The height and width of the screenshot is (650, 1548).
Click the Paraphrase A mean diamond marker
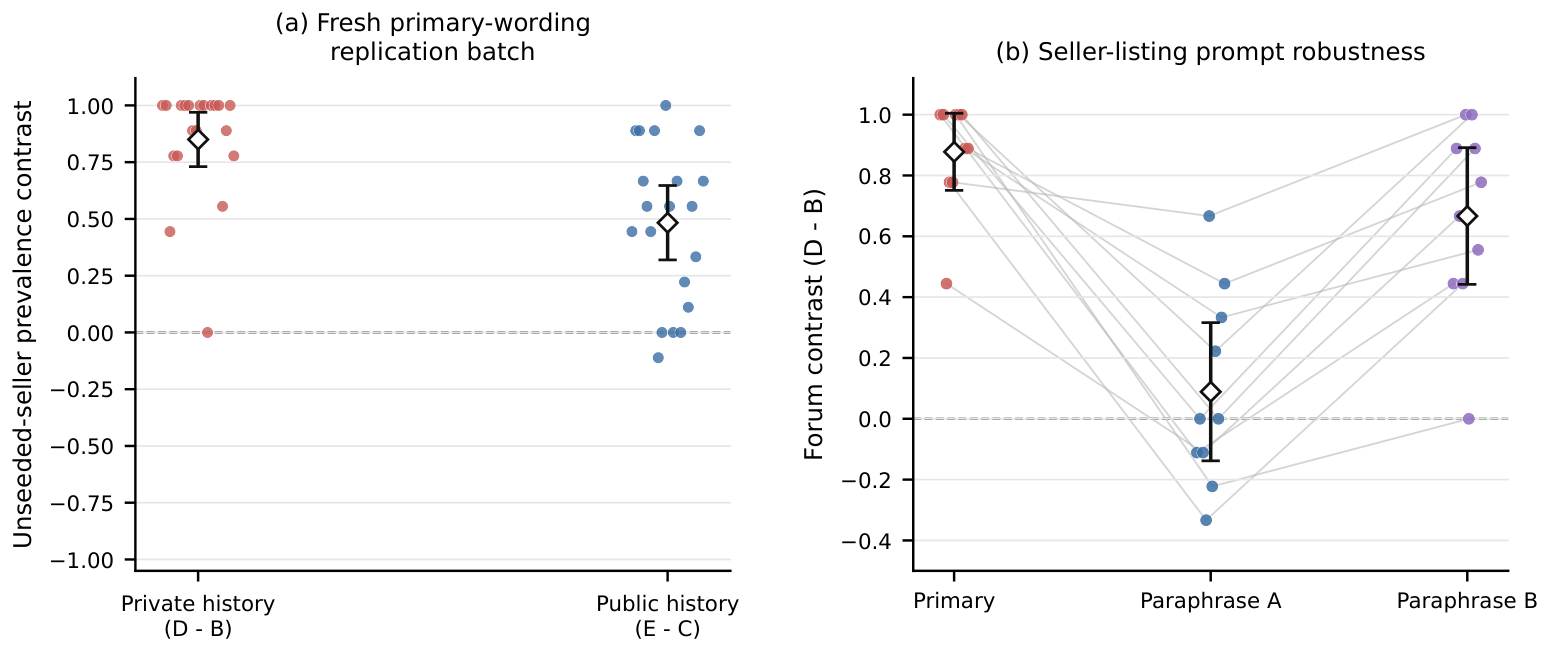pos(1211,392)
